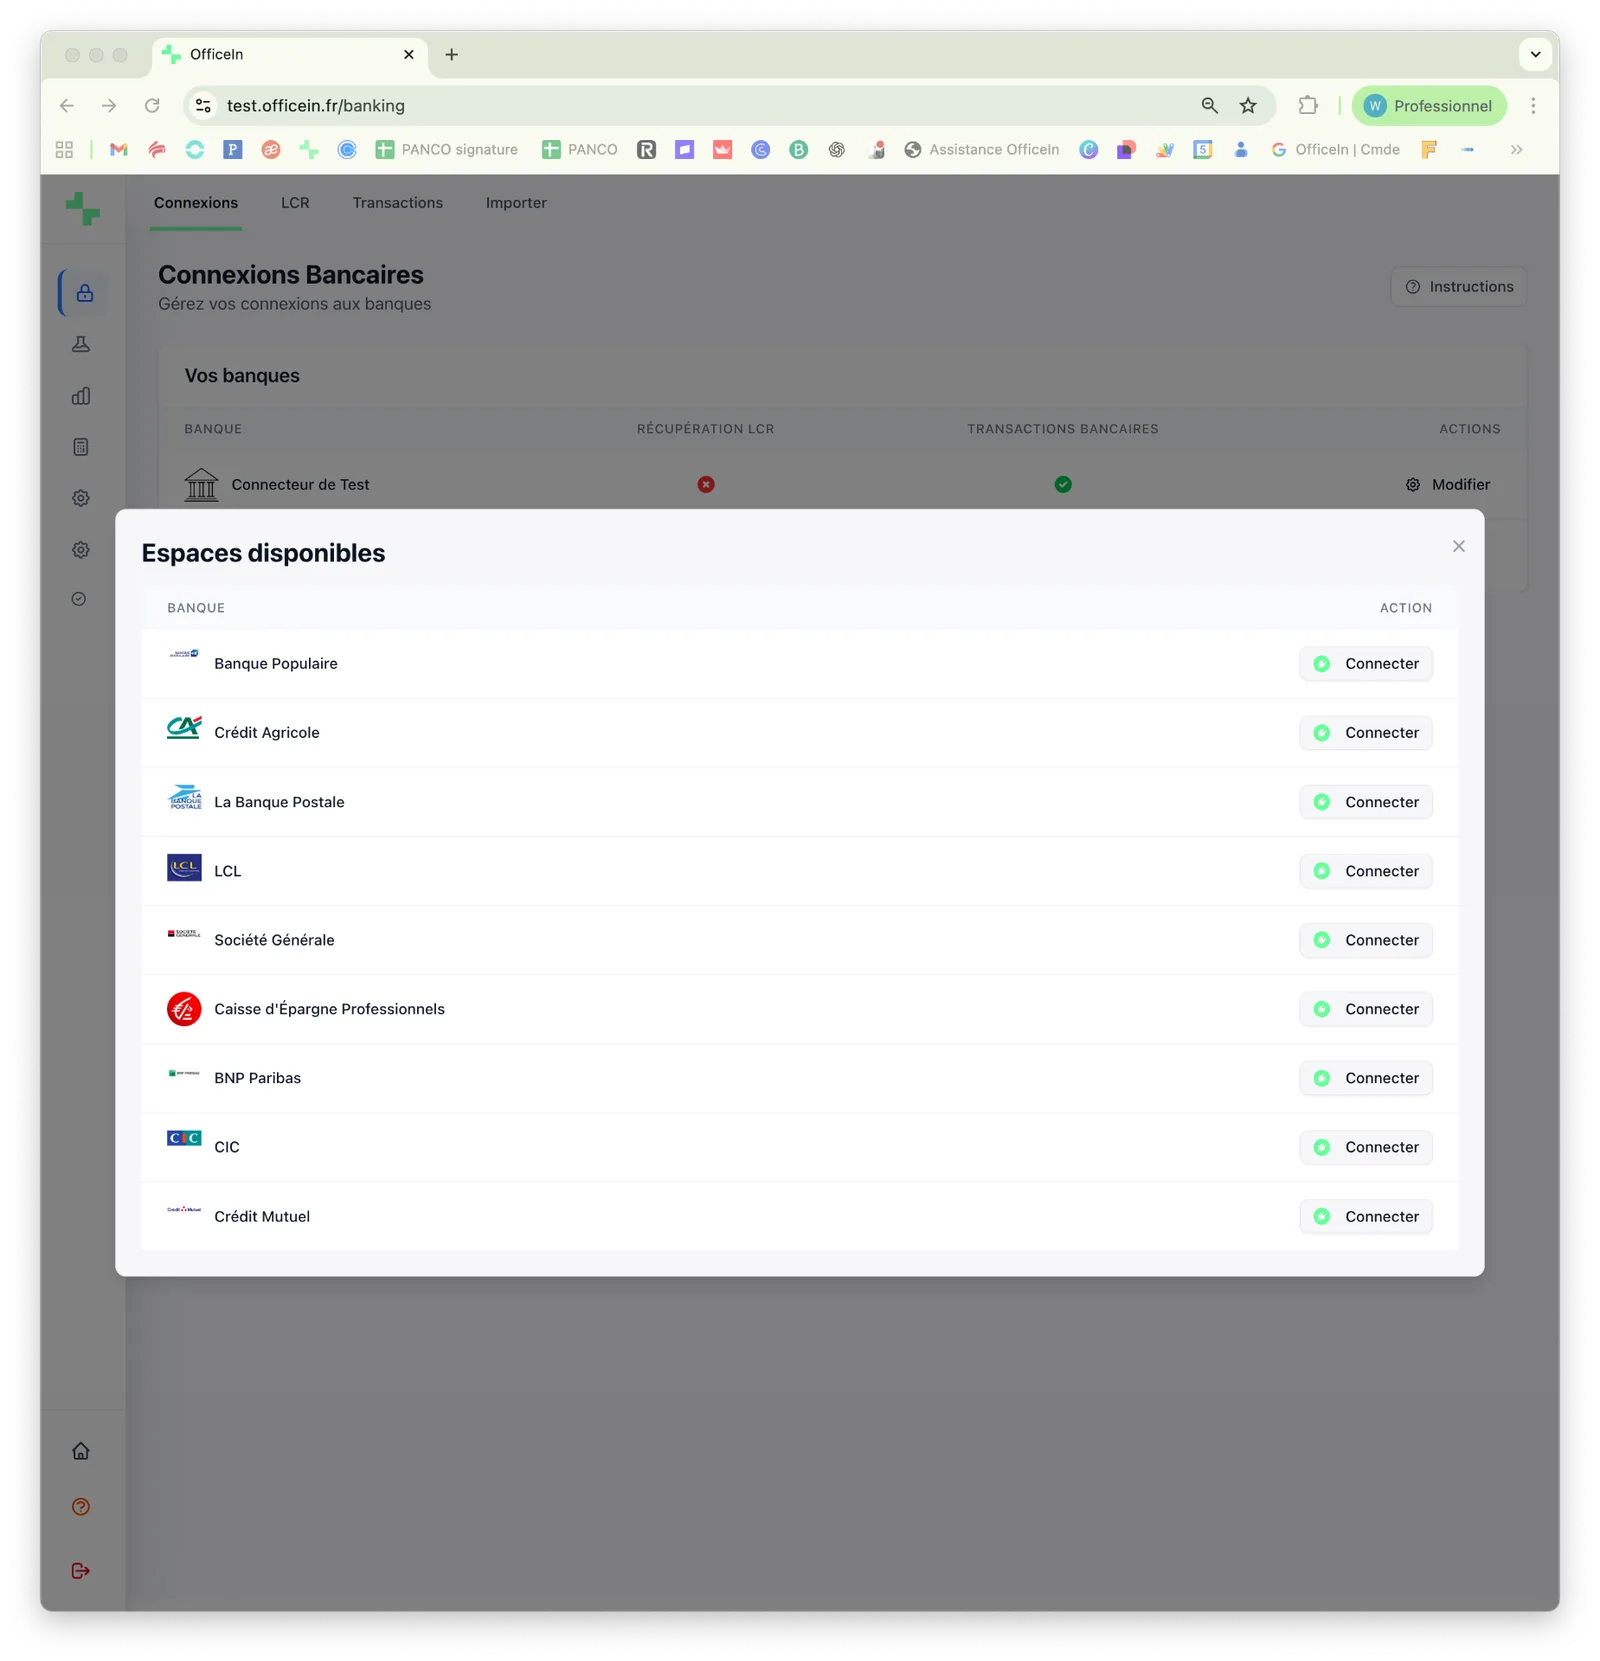Open the Instructions help button
The image size is (1600, 1661).
click(1459, 287)
